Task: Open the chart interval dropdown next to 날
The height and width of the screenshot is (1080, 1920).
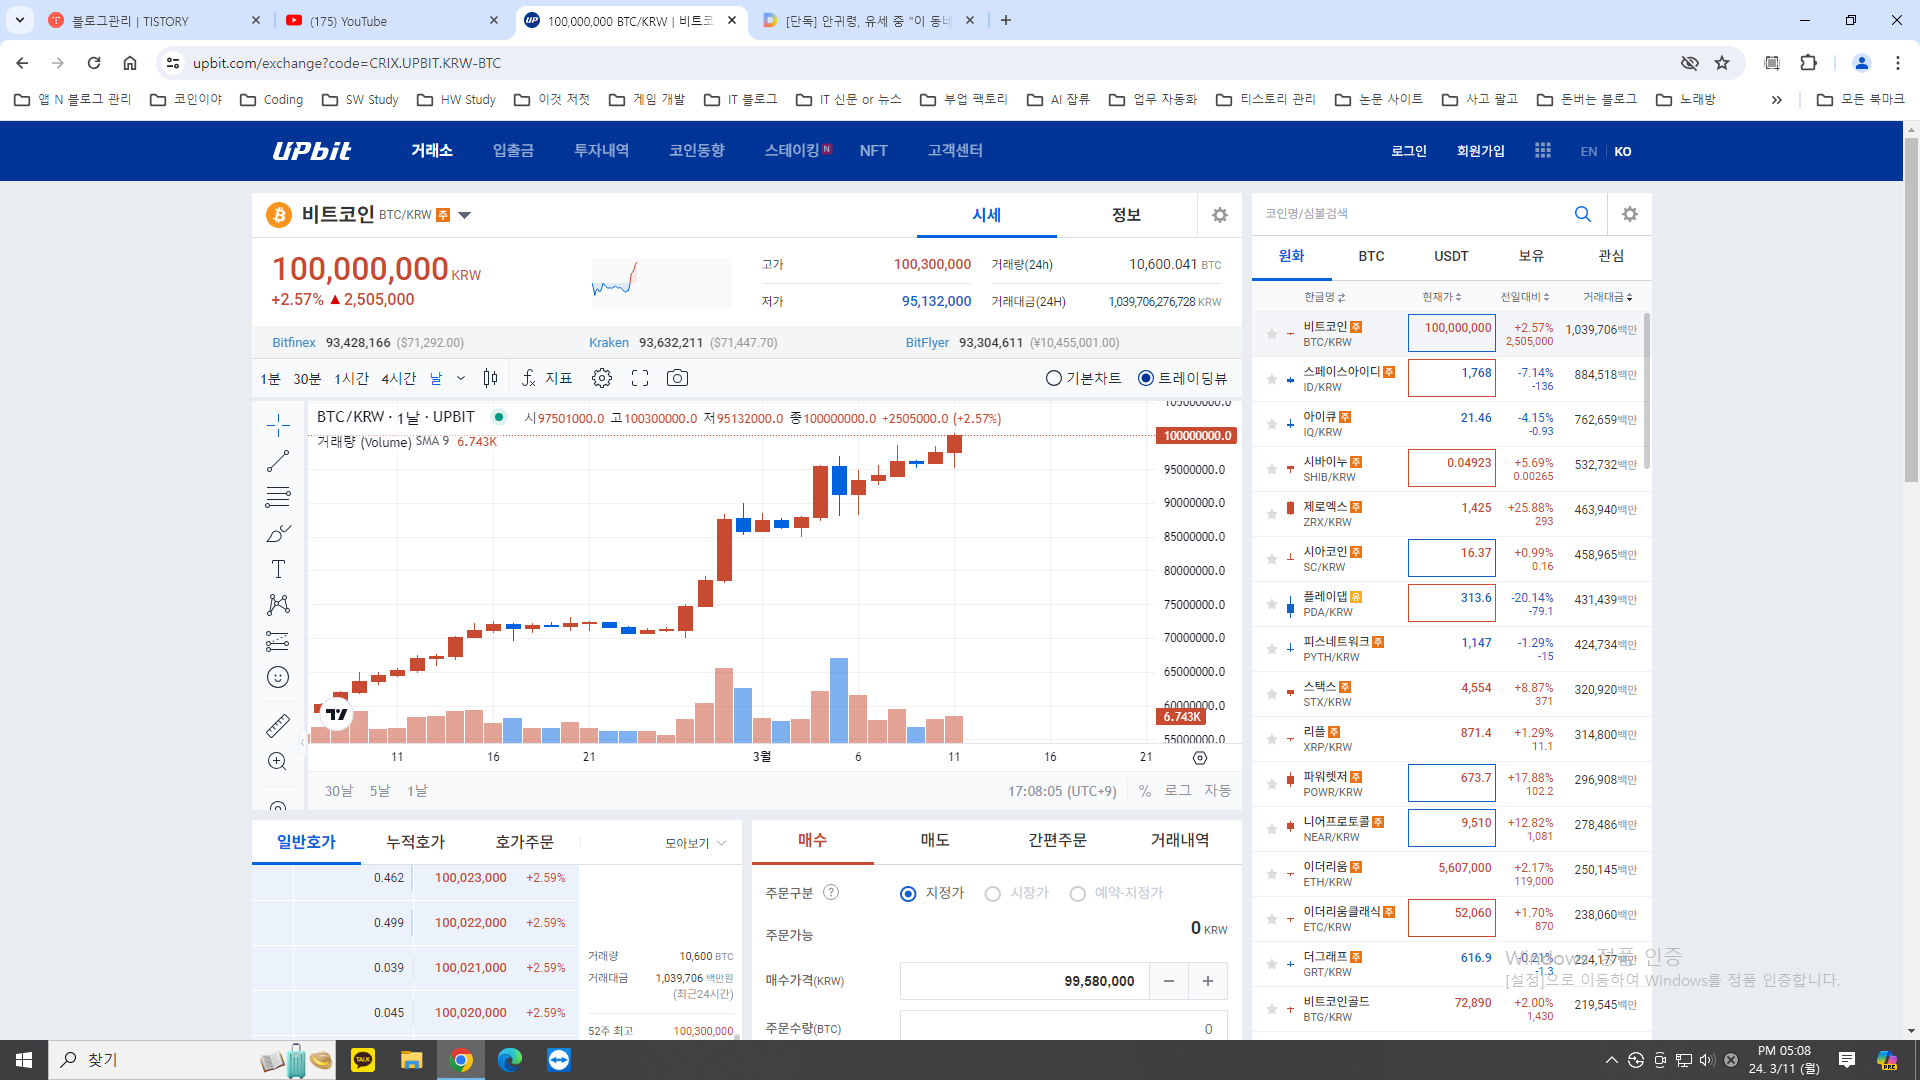Action: [x=461, y=378]
